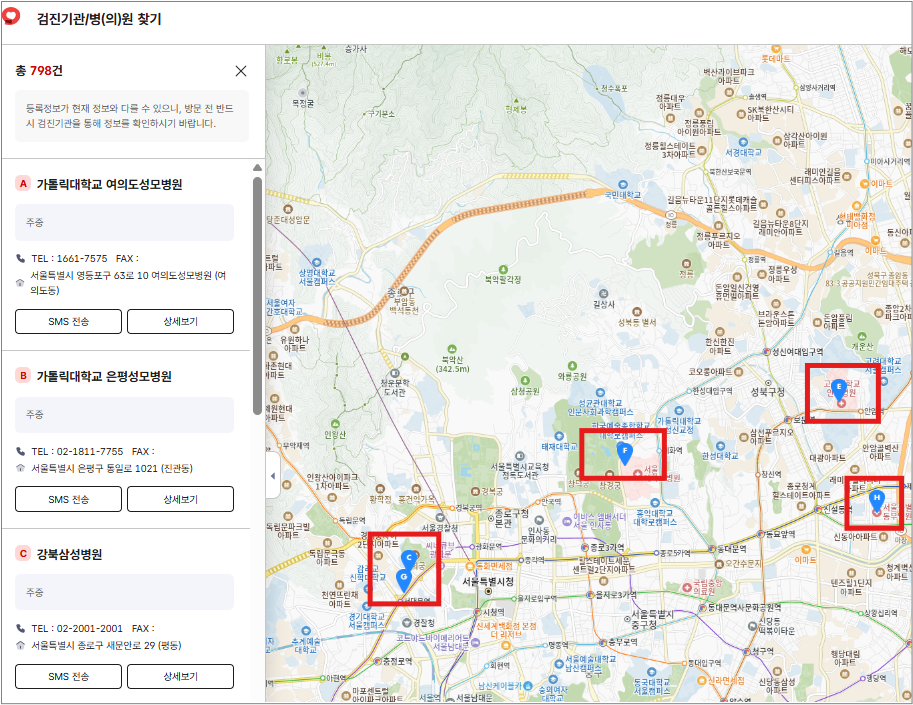Collapse the side panel with arrow handle
The width and height of the screenshot is (913, 705).
click(x=273, y=477)
